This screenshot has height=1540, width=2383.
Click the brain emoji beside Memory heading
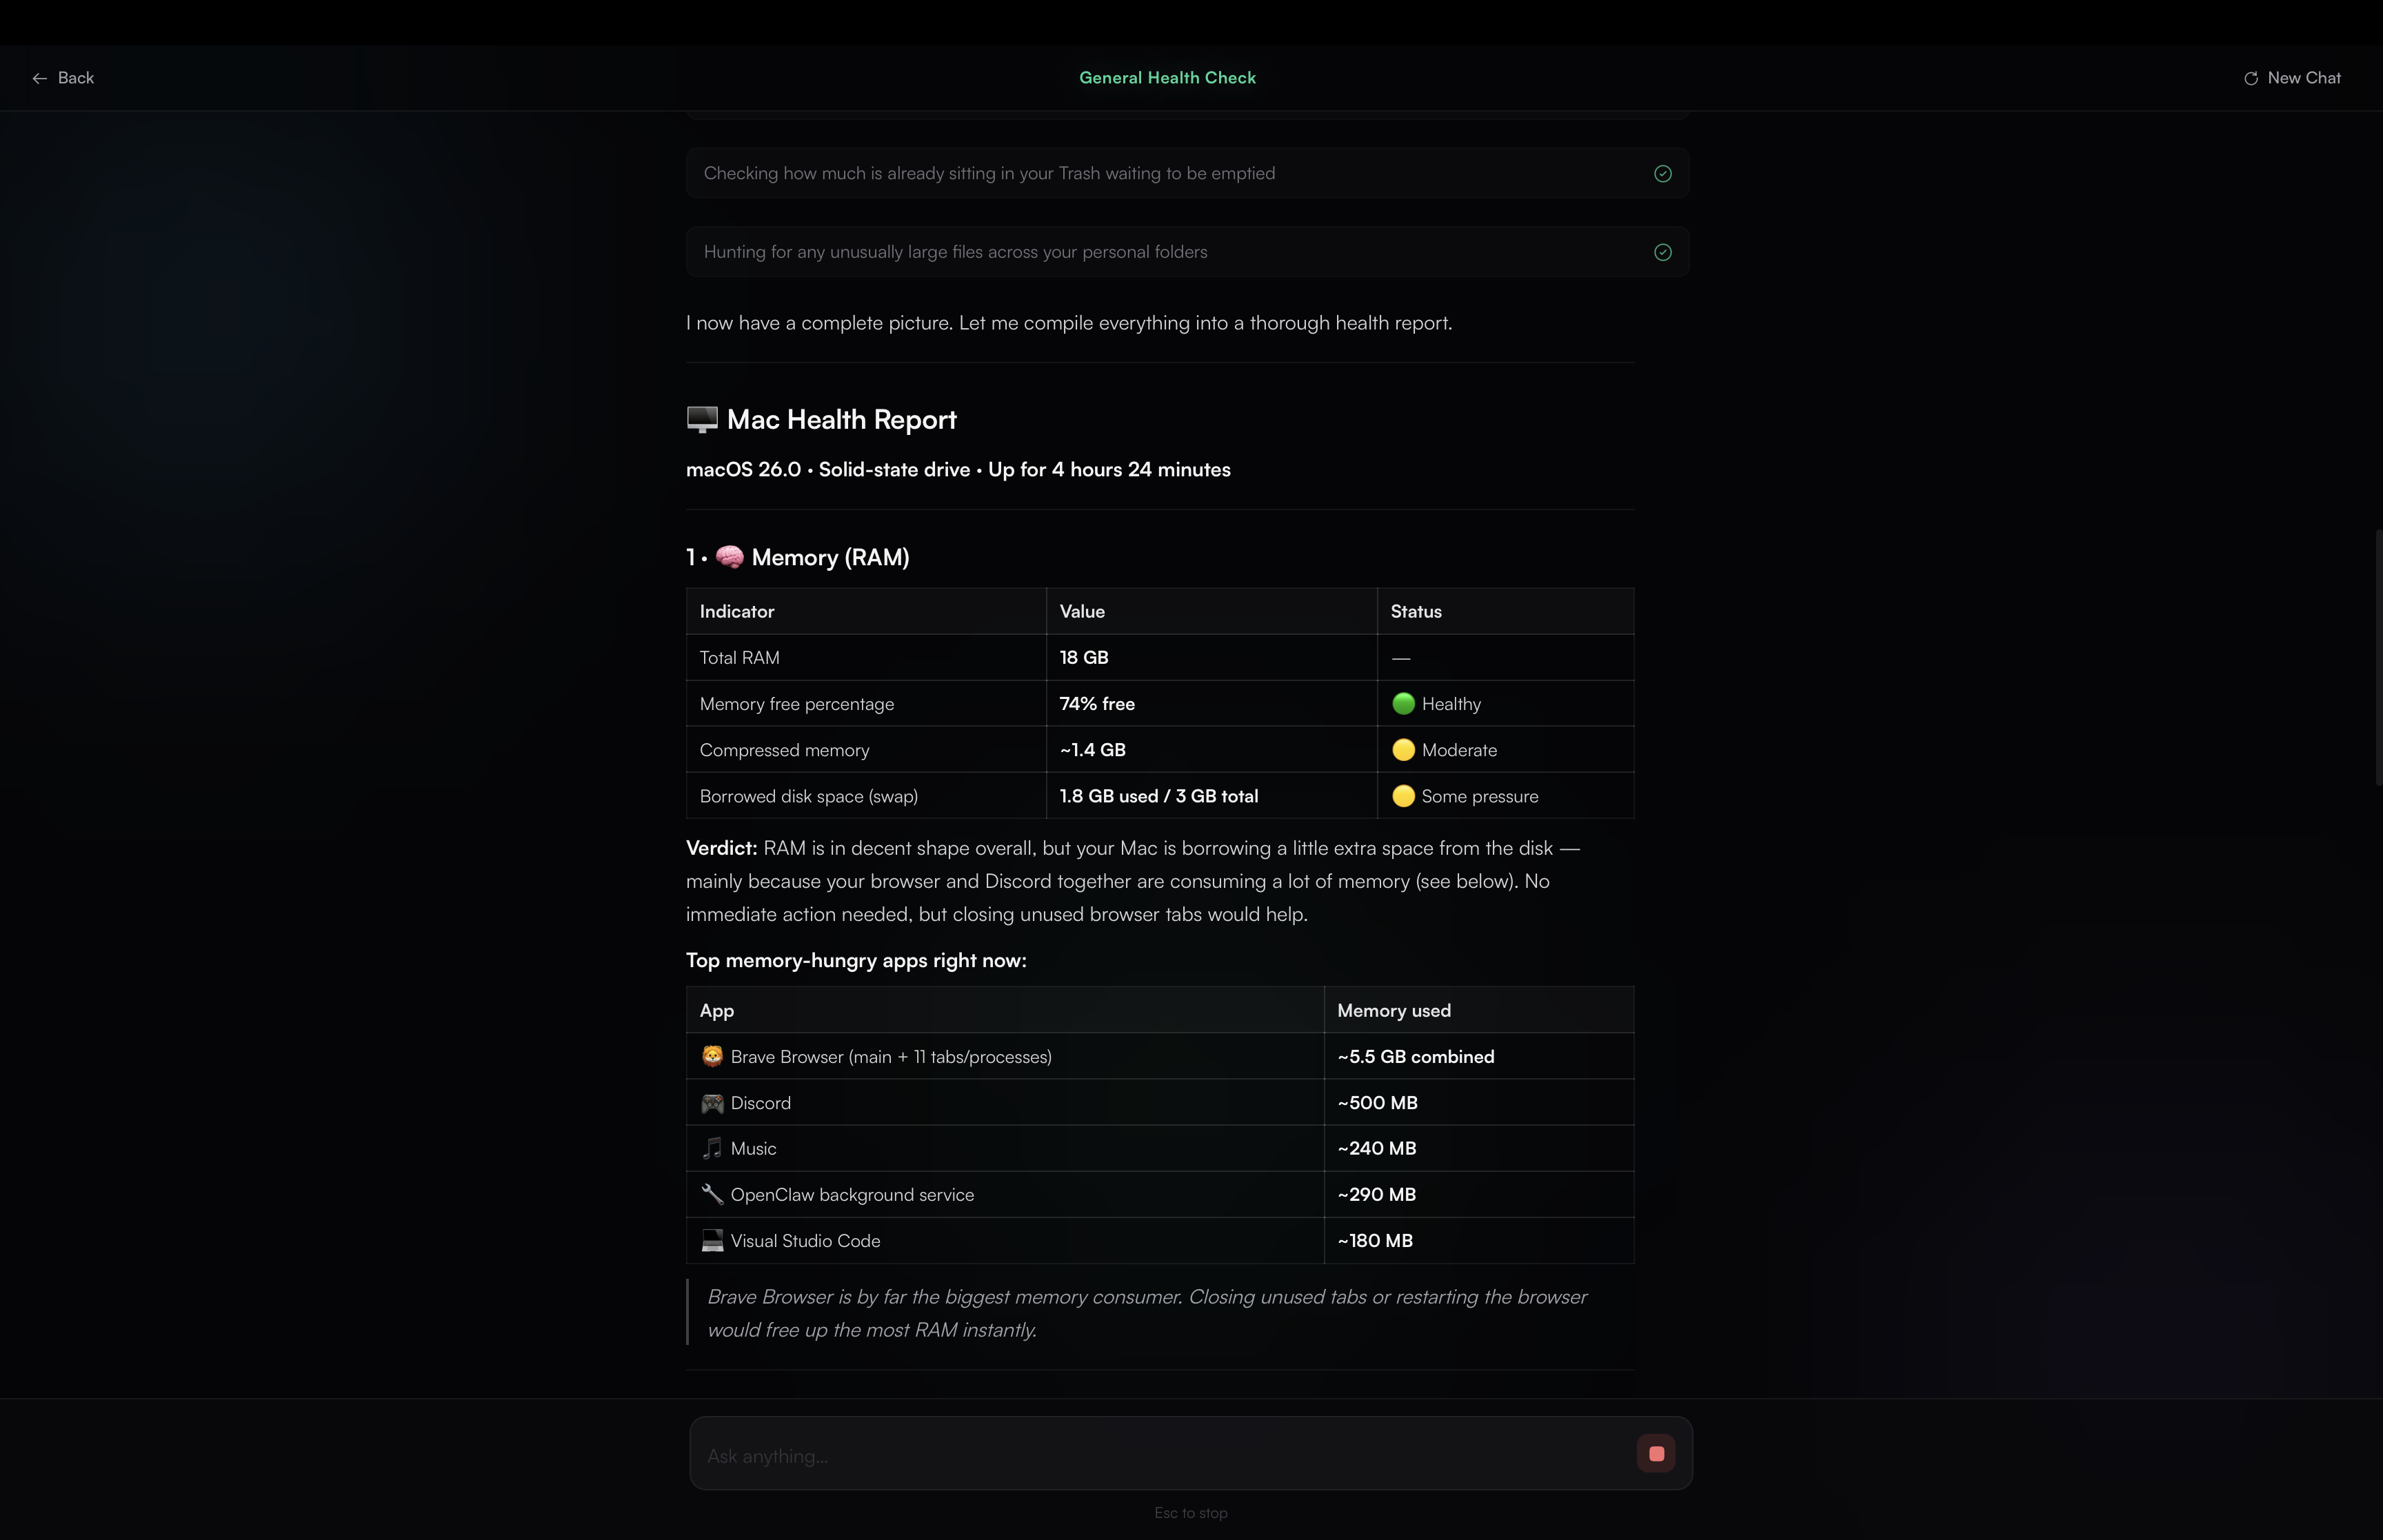tap(729, 557)
